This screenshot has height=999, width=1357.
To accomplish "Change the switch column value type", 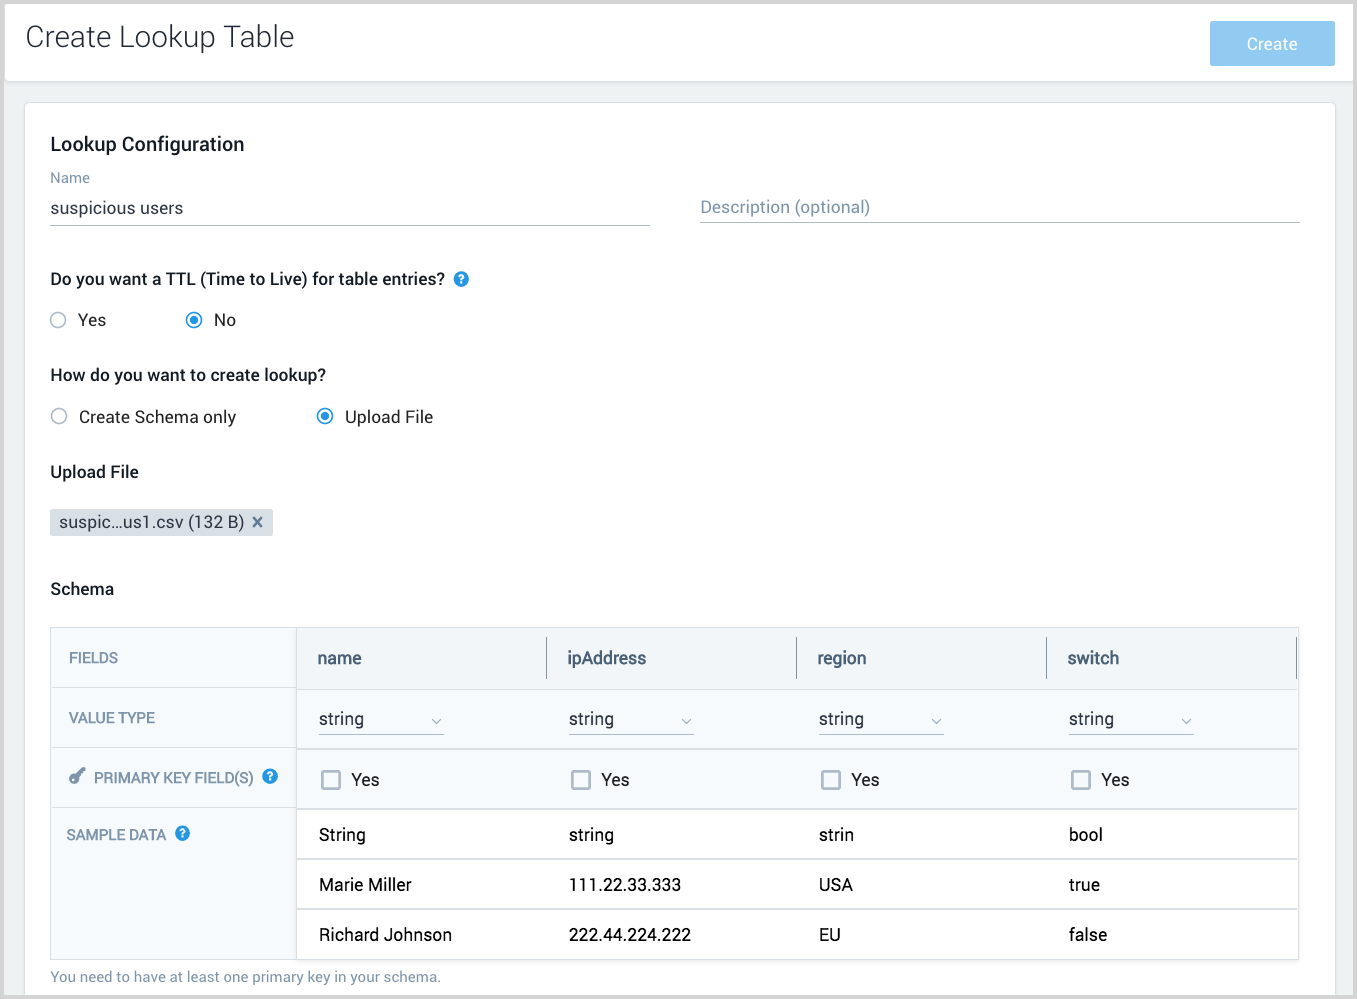I will pyautogui.click(x=1130, y=720).
